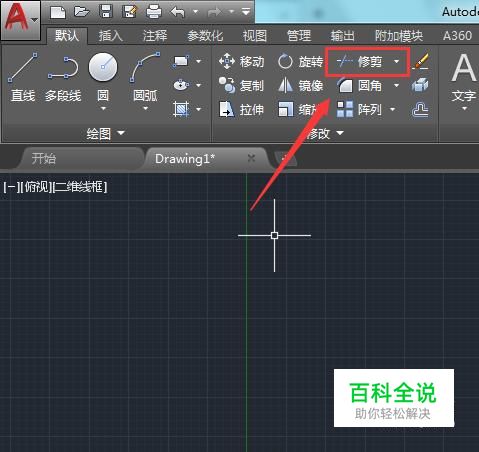Click the [二维线框] visual style label
The width and height of the screenshot is (479, 452).
pos(80,187)
